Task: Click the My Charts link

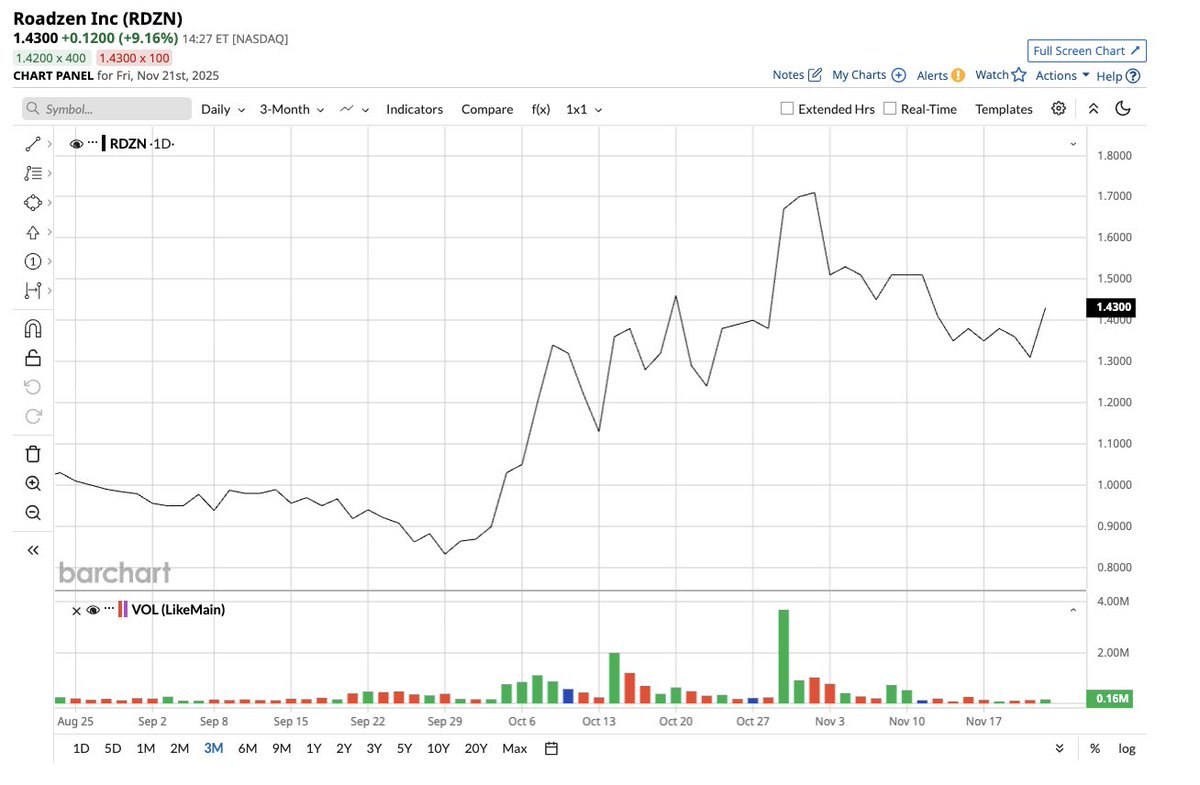Action: (859, 75)
